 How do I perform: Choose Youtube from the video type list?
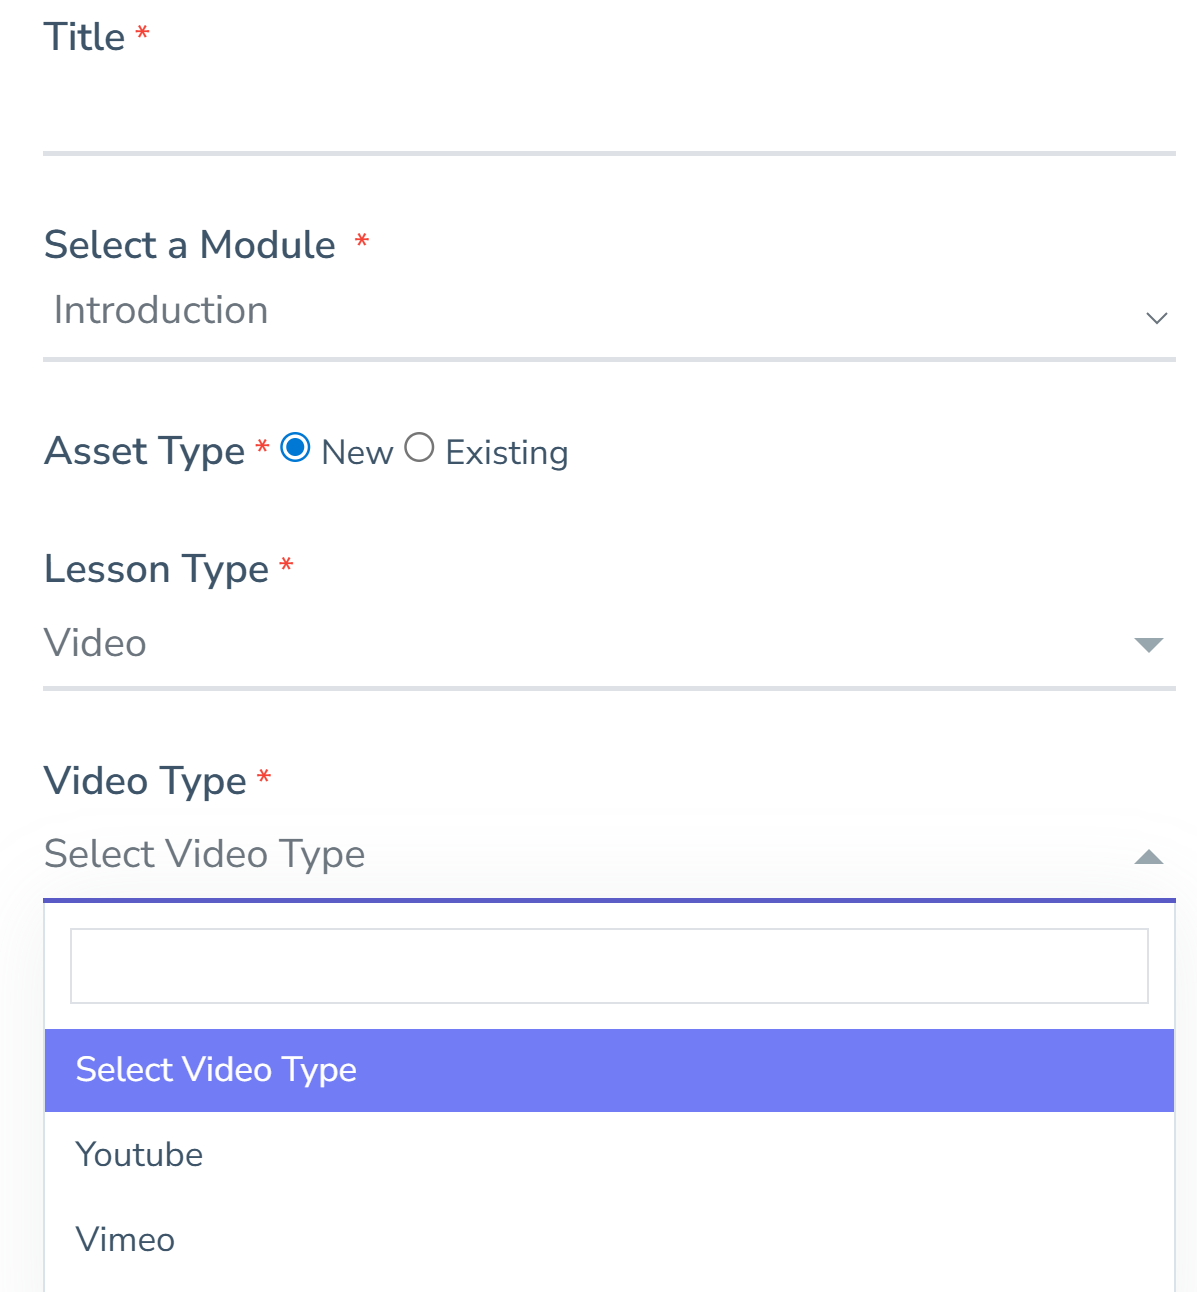140,1155
